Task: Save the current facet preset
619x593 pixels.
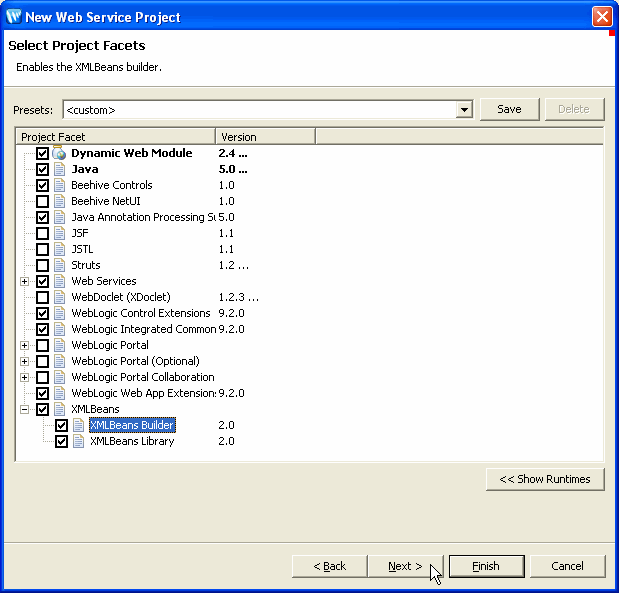Action: pos(509,109)
